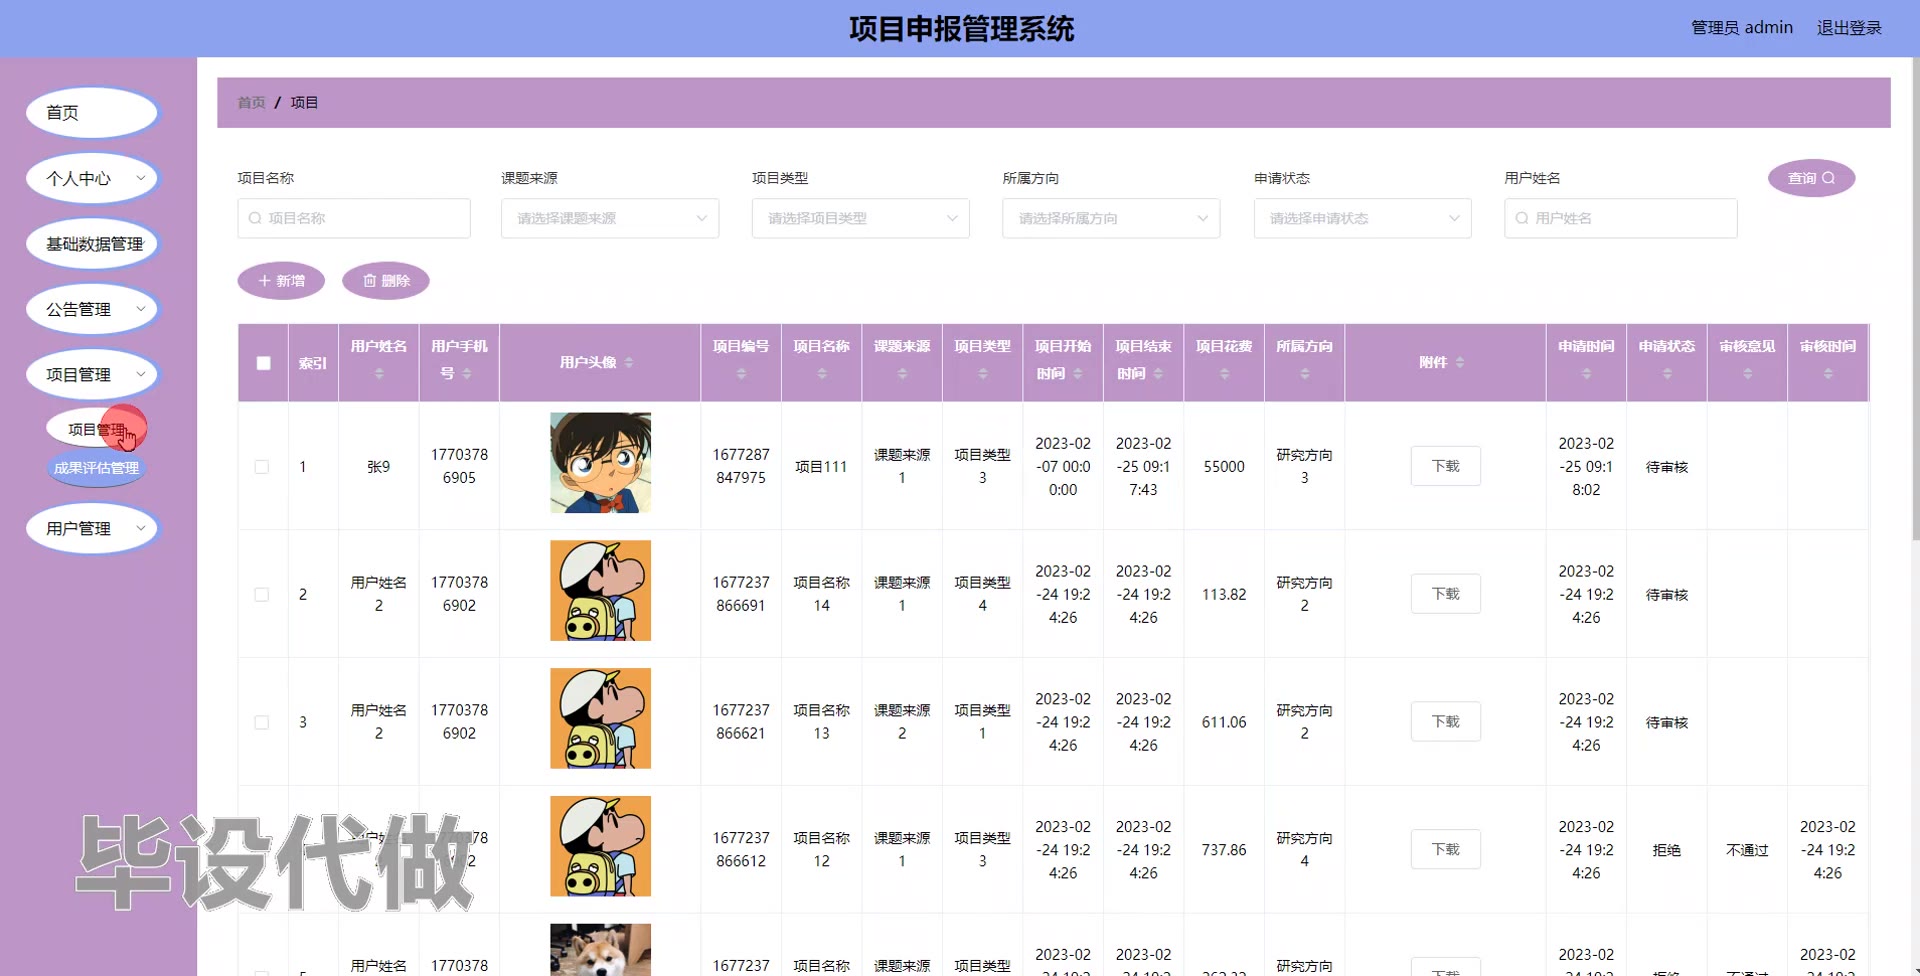The width and height of the screenshot is (1920, 976).
Task: Download attachment for 项目名称 14
Action: coord(1445,594)
